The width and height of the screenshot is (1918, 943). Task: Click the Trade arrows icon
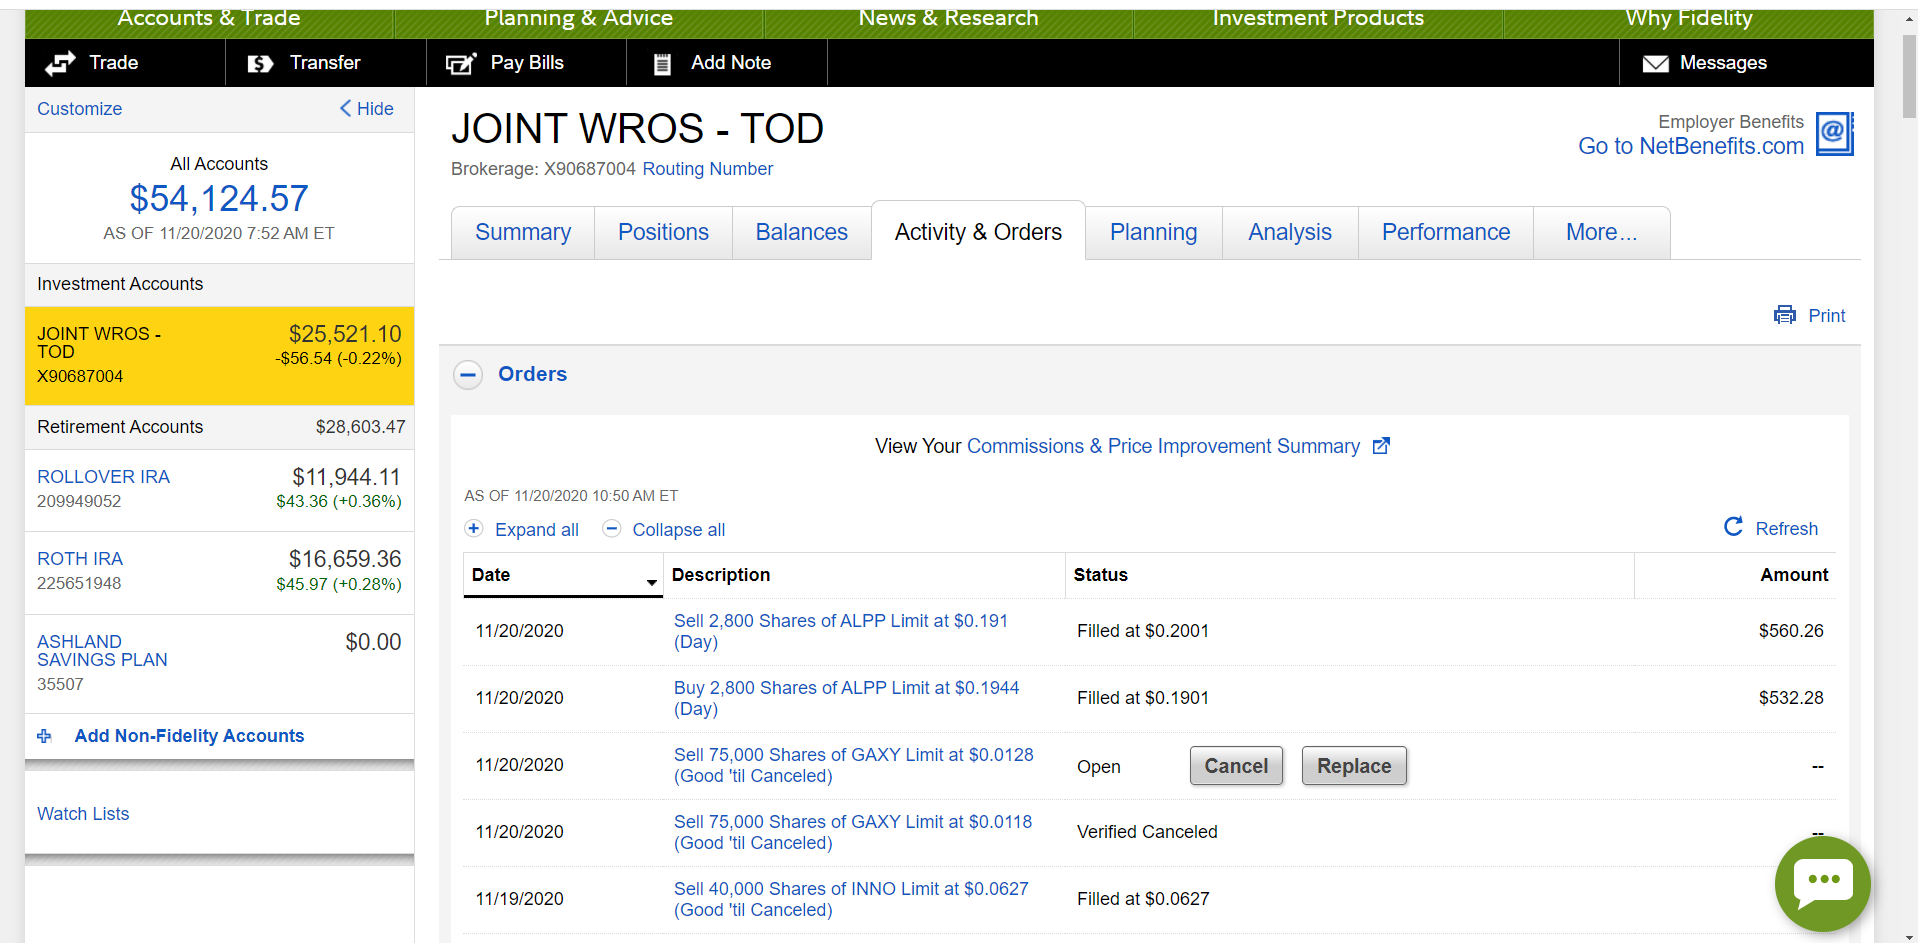(x=60, y=63)
